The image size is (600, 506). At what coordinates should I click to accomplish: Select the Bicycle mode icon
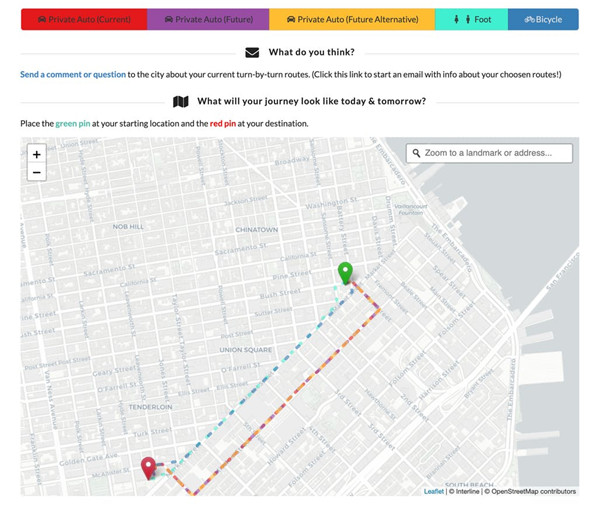[529, 19]
